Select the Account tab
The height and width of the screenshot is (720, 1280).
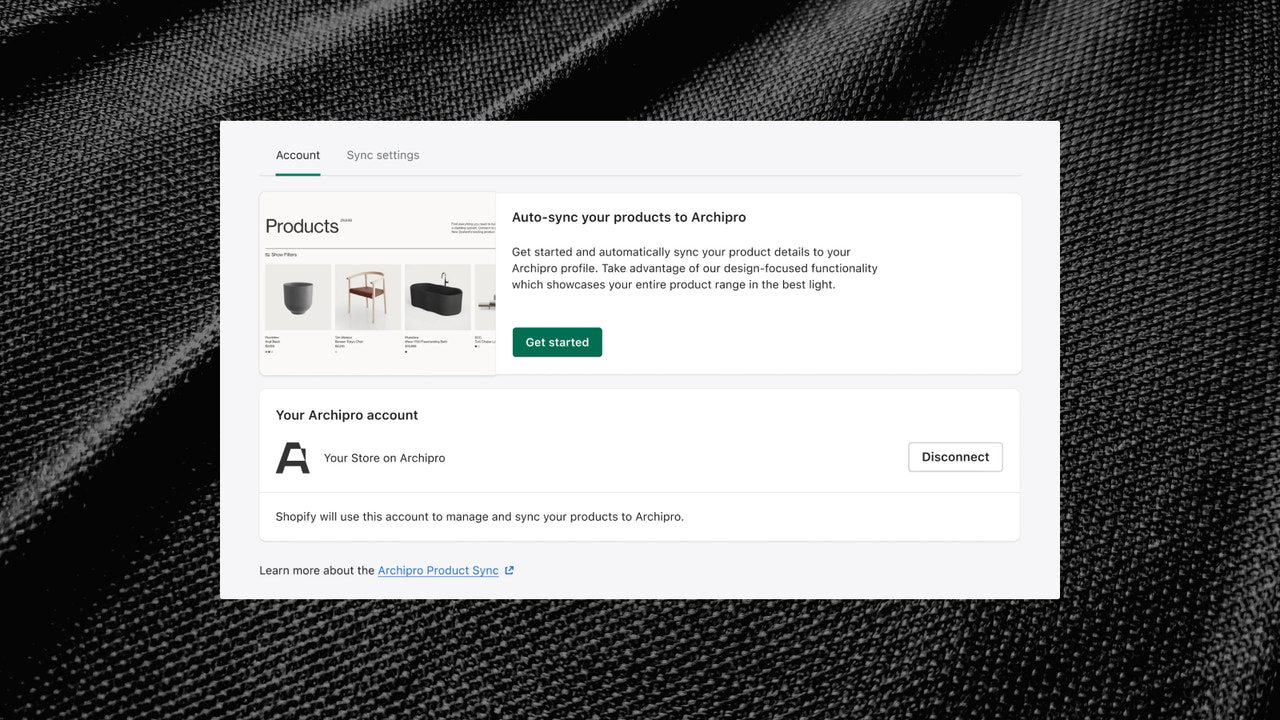pos(297,155)
